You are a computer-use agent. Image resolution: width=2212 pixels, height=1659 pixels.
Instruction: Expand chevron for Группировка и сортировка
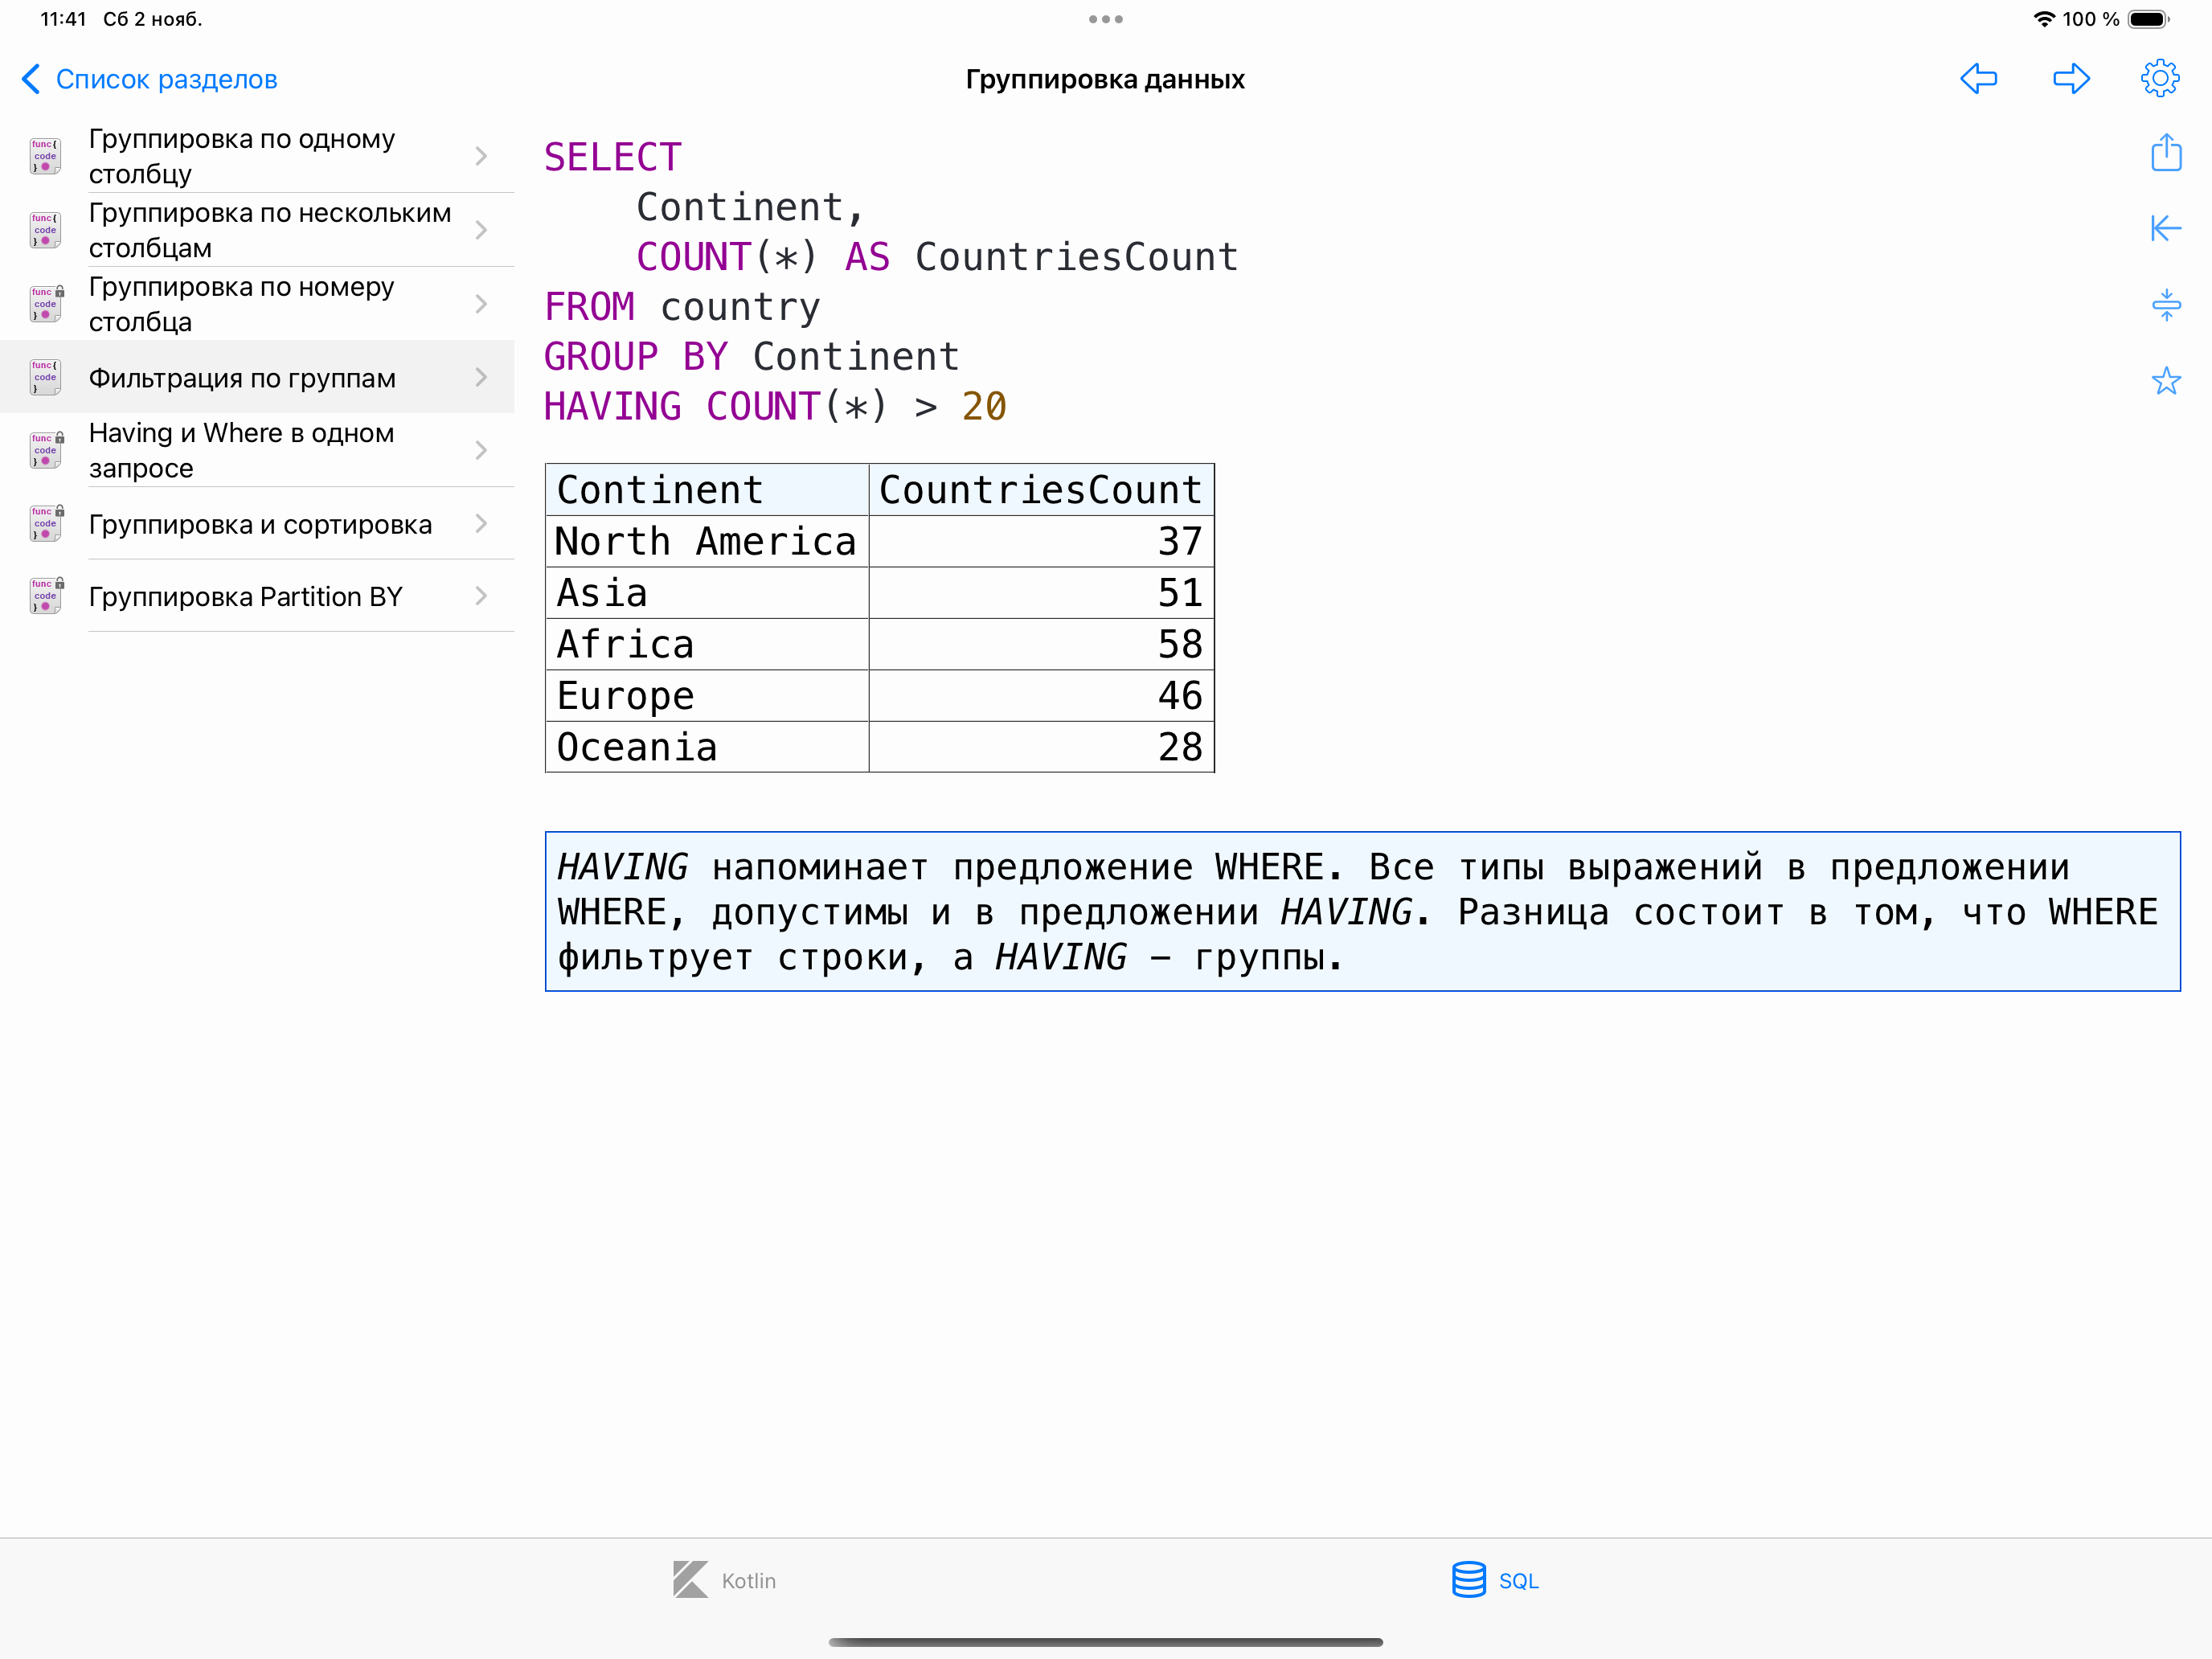click(x=481, y=523)
